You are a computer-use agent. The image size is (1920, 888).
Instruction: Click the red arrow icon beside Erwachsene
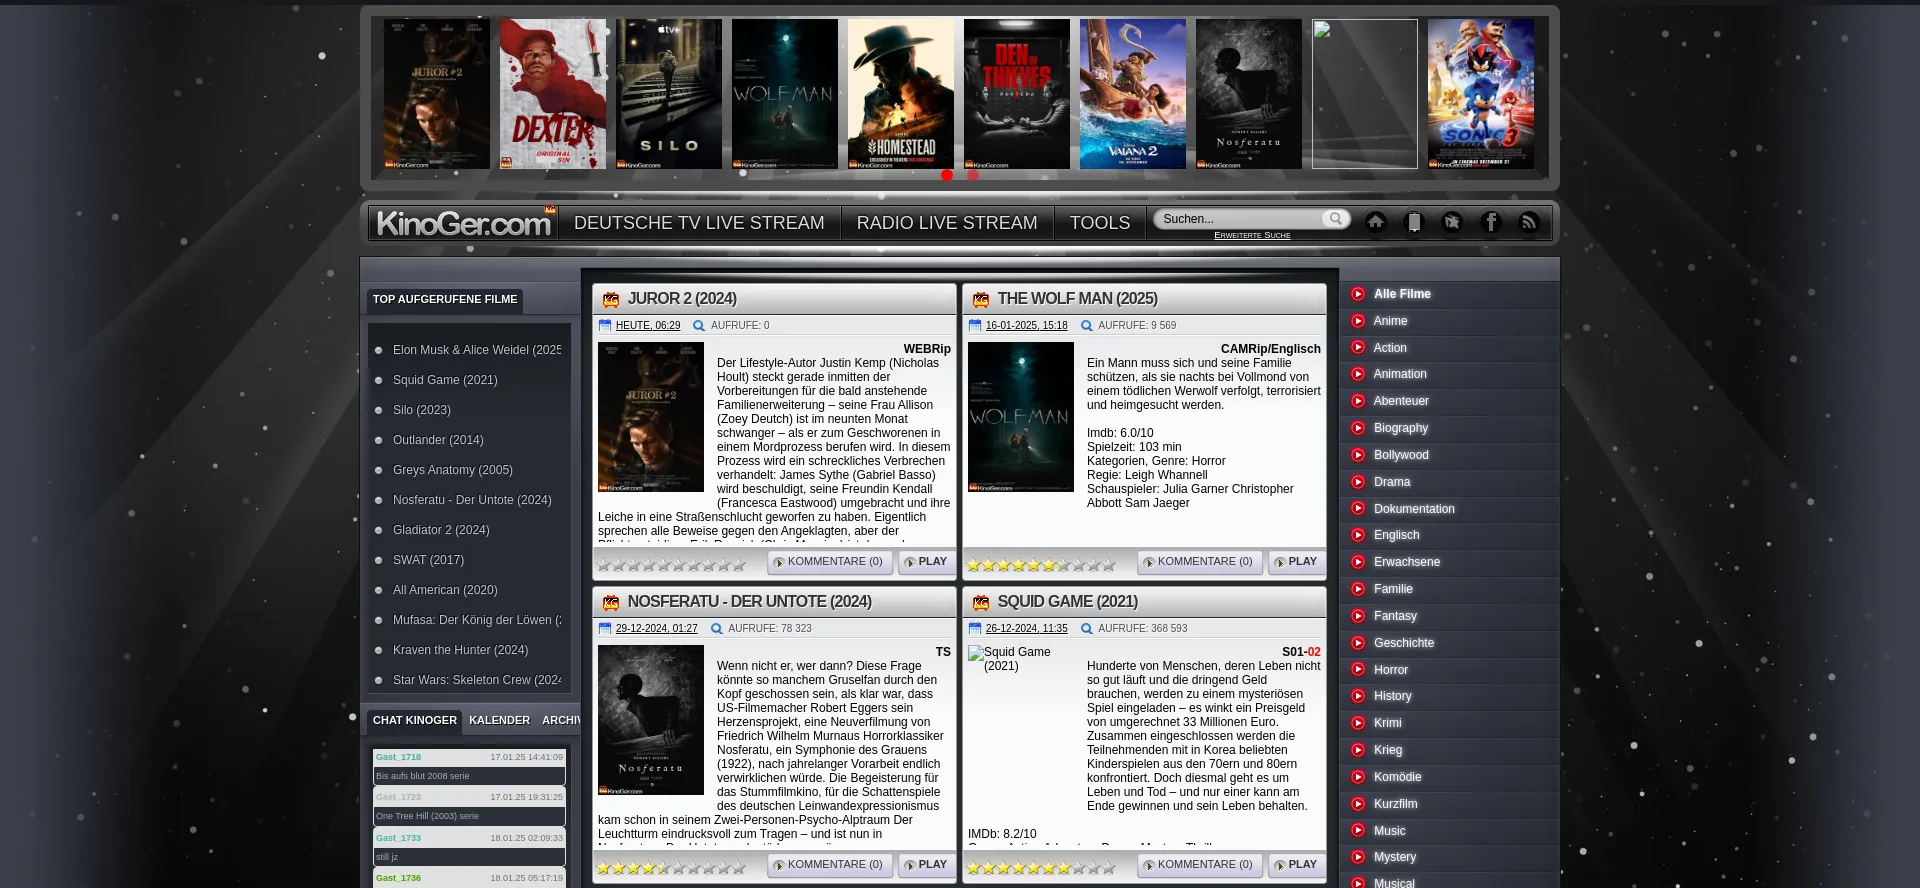[1358, 562]
